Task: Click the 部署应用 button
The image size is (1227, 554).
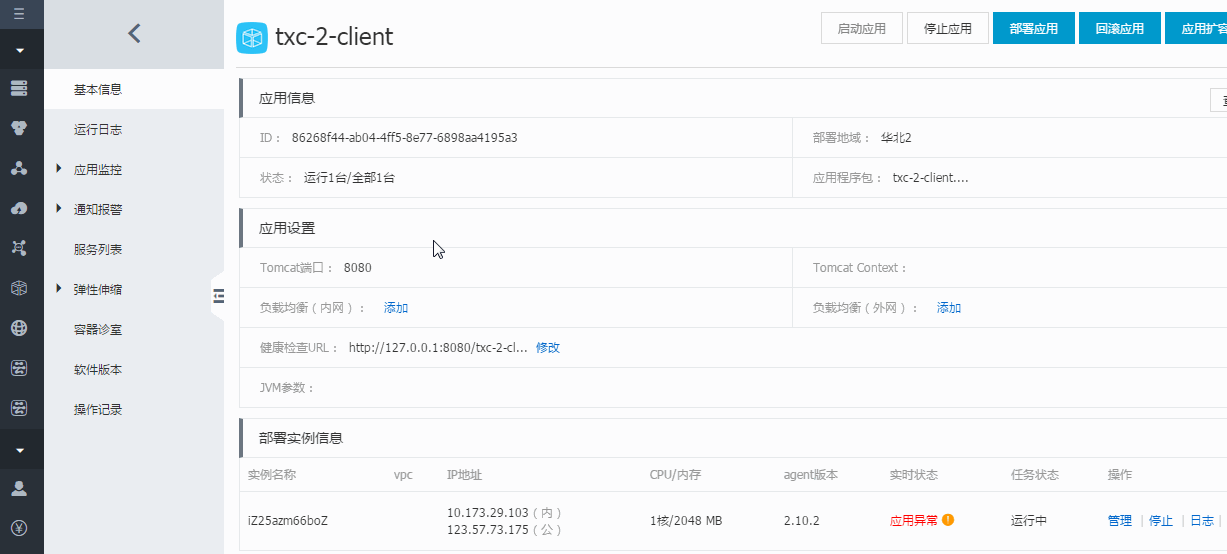Action: pyautogui.click(x=1033, y=29)
